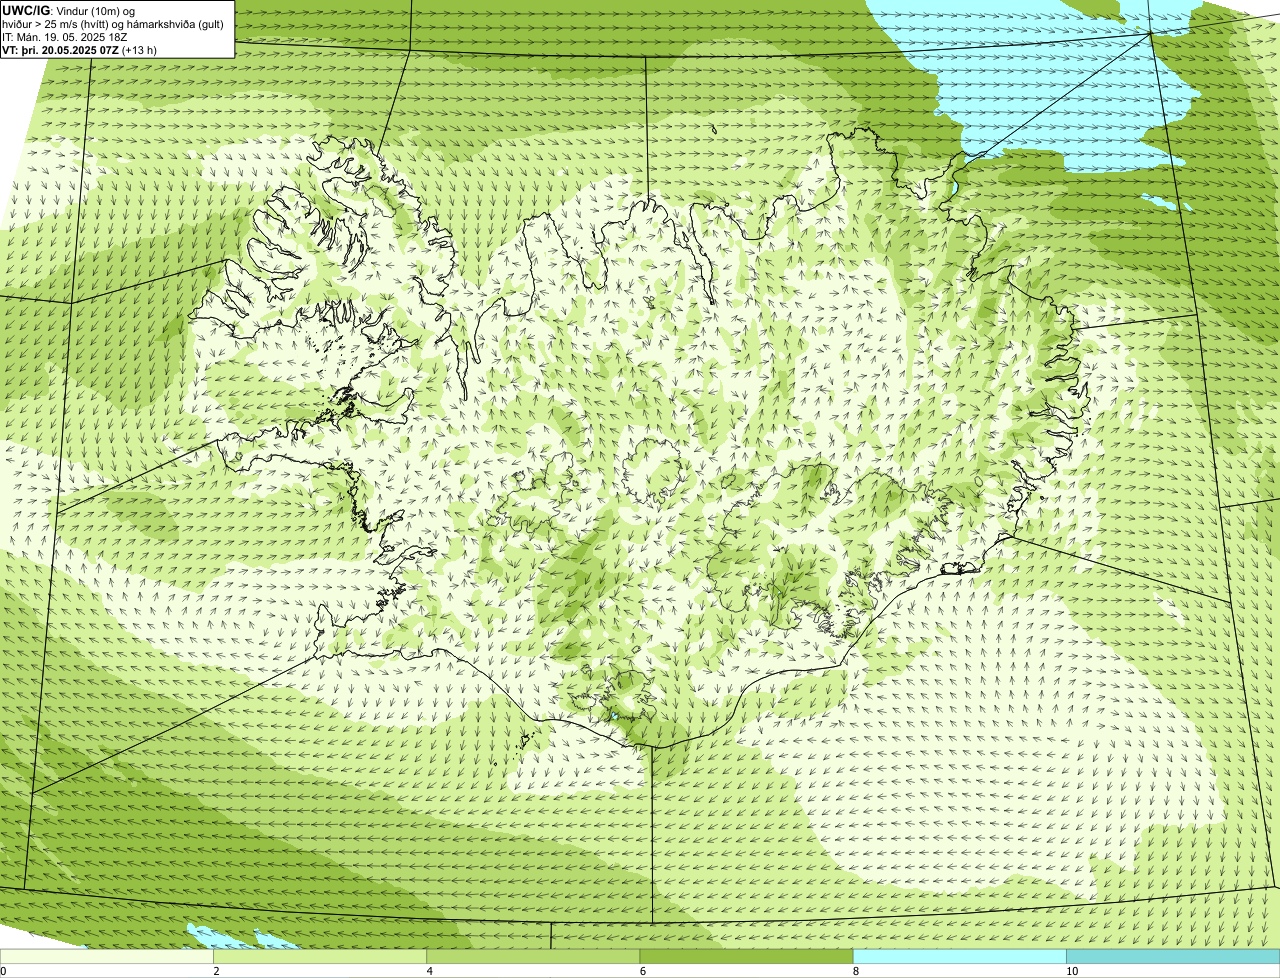Click the 8–10 m/s light cyan legend segment
The height and width of the screenshot is (978, 1280).
(x=960, y=957)
